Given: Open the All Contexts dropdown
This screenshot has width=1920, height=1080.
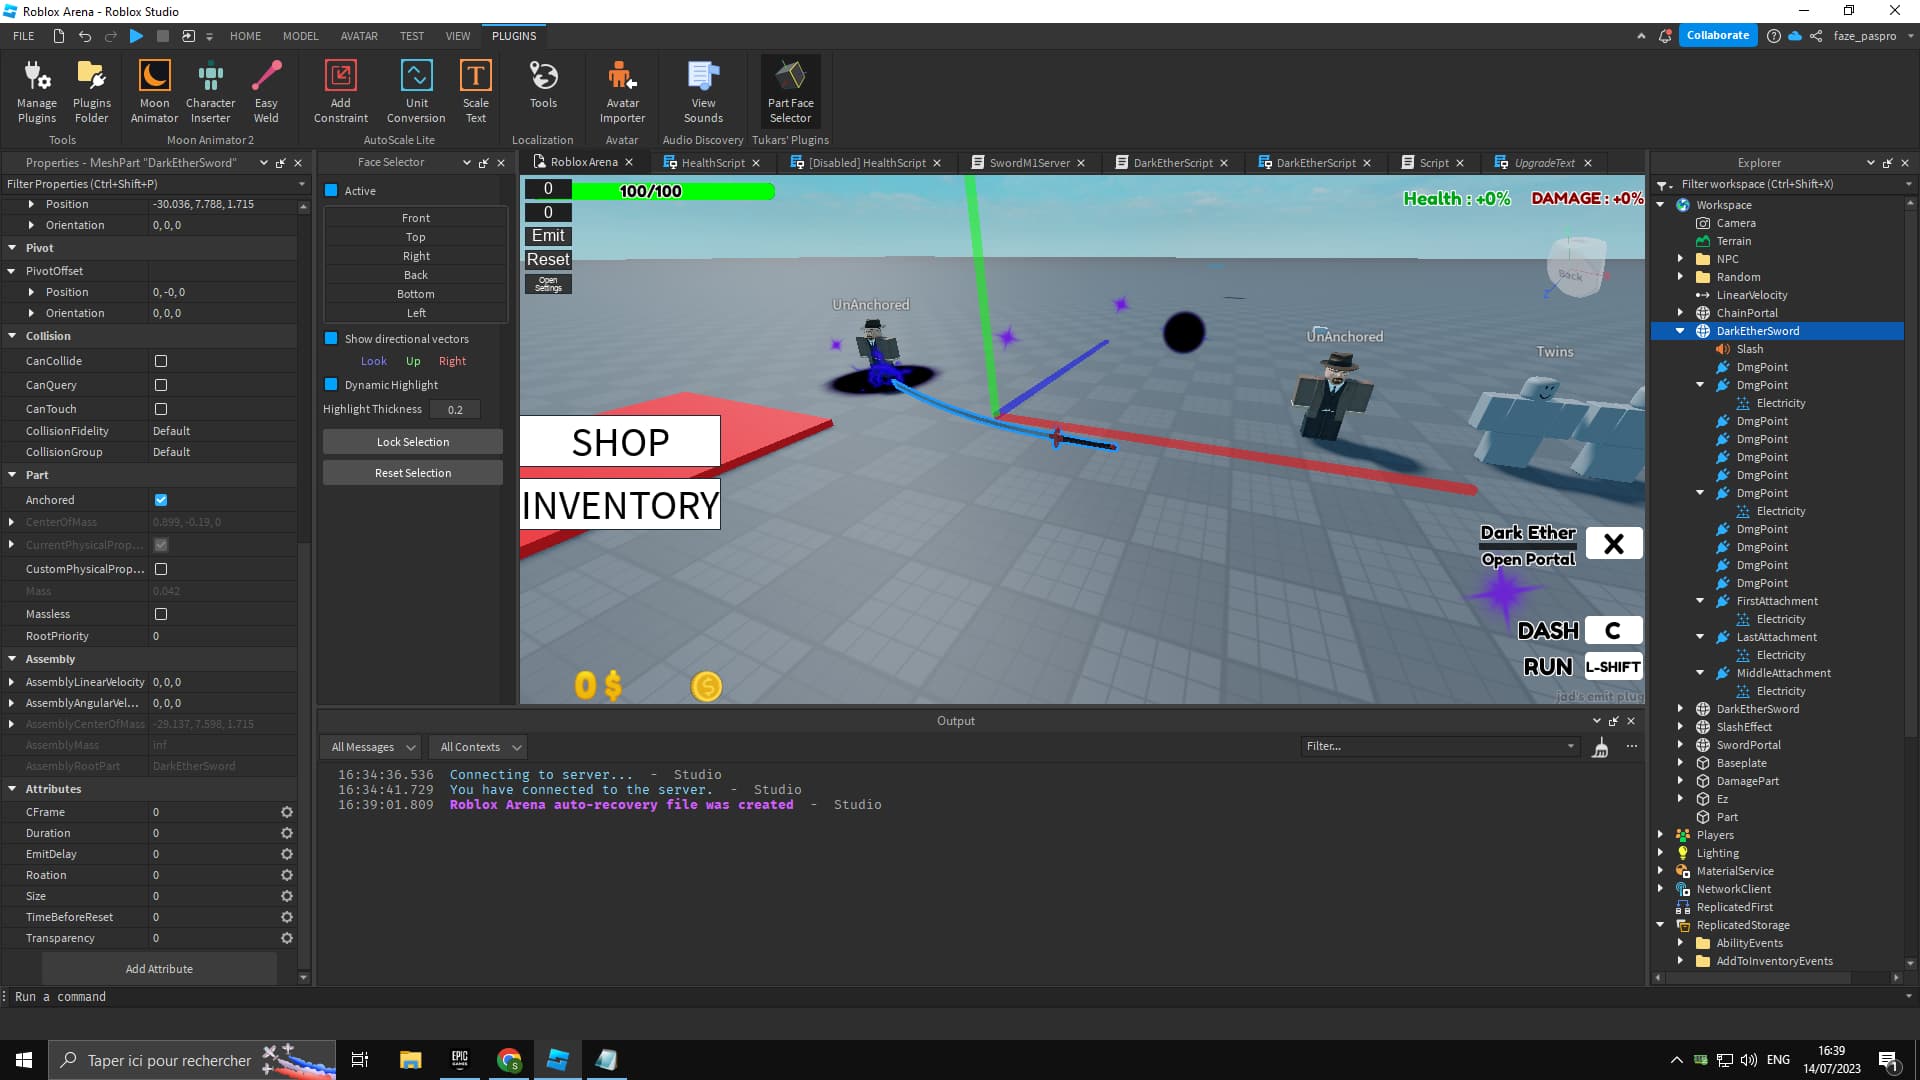Looking at the screenshot, I should (479, 747).
